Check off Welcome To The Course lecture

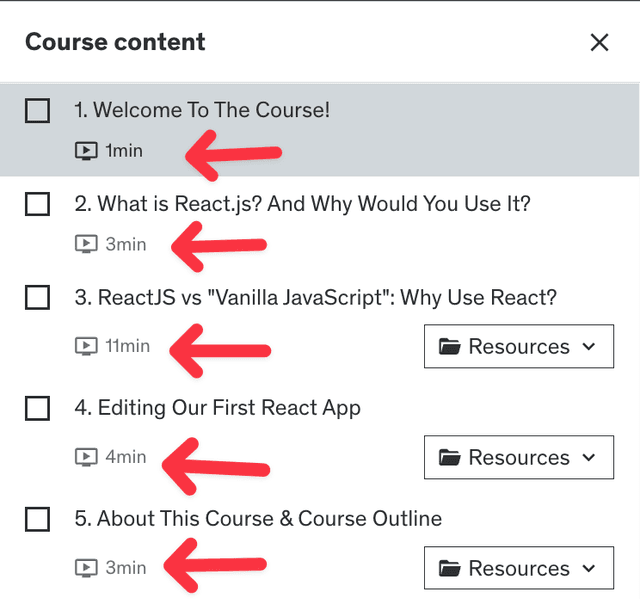click(37, 111)
